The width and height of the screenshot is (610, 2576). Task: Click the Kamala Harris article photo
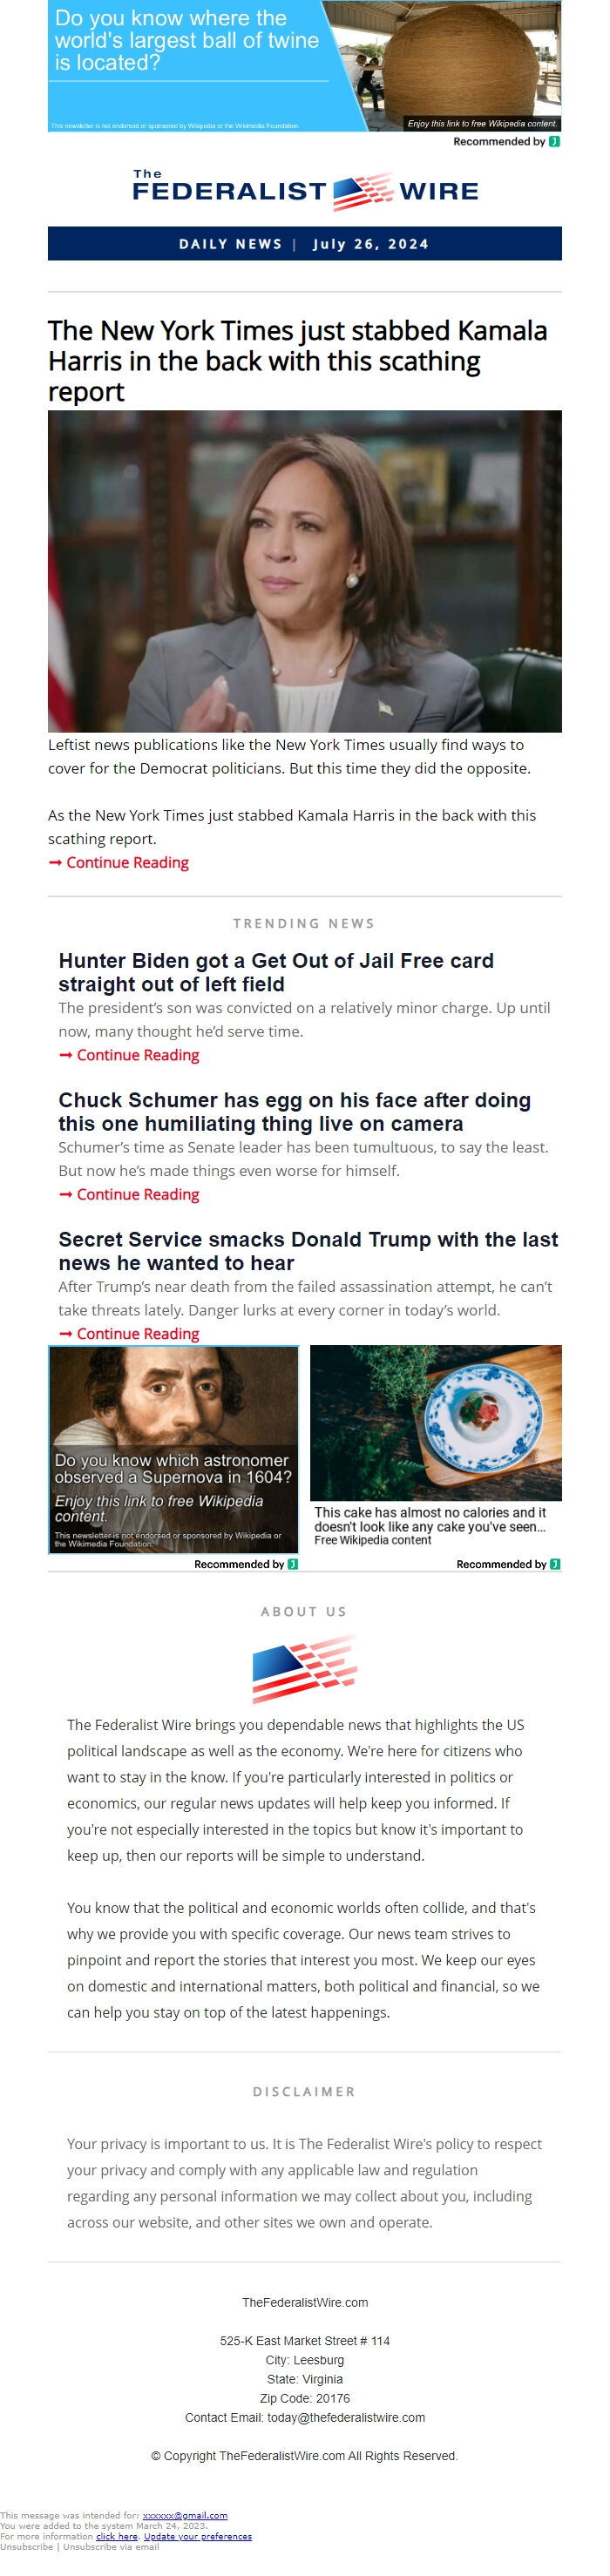(x=304, y=571)
